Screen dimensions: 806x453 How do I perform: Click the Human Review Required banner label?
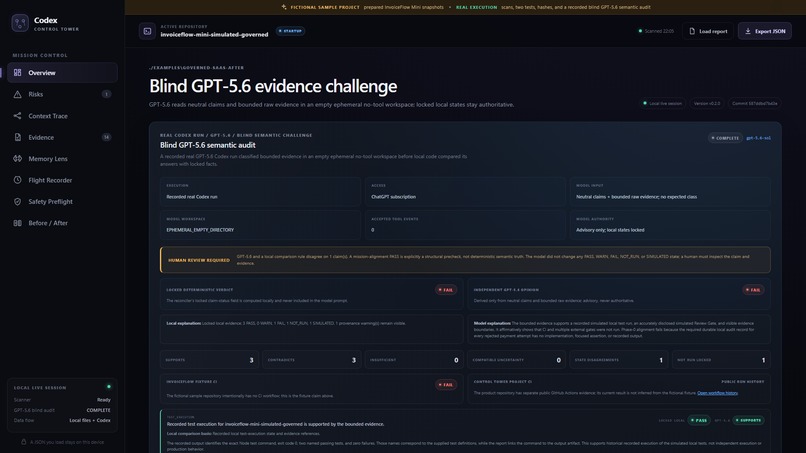(x=199, y=260)
